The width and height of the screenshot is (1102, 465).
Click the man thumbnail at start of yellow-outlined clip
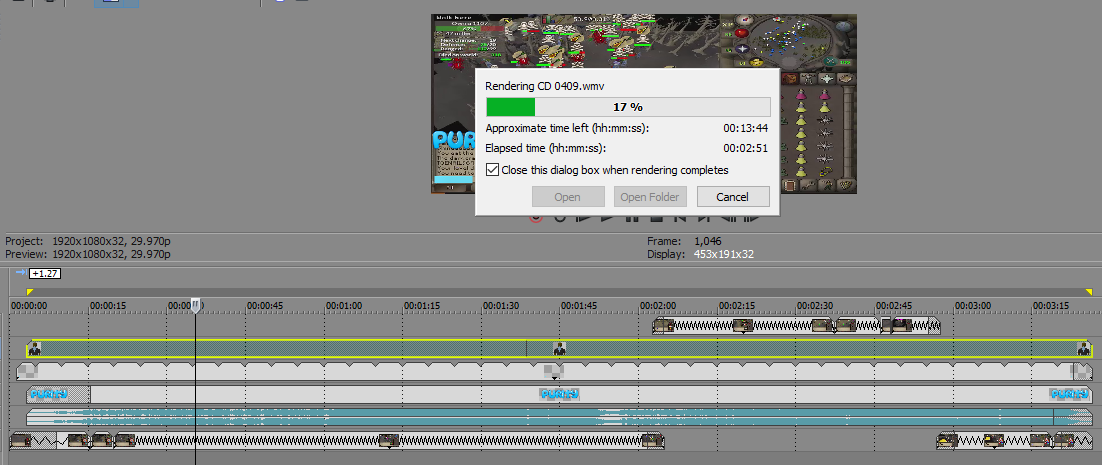(34, 348)
